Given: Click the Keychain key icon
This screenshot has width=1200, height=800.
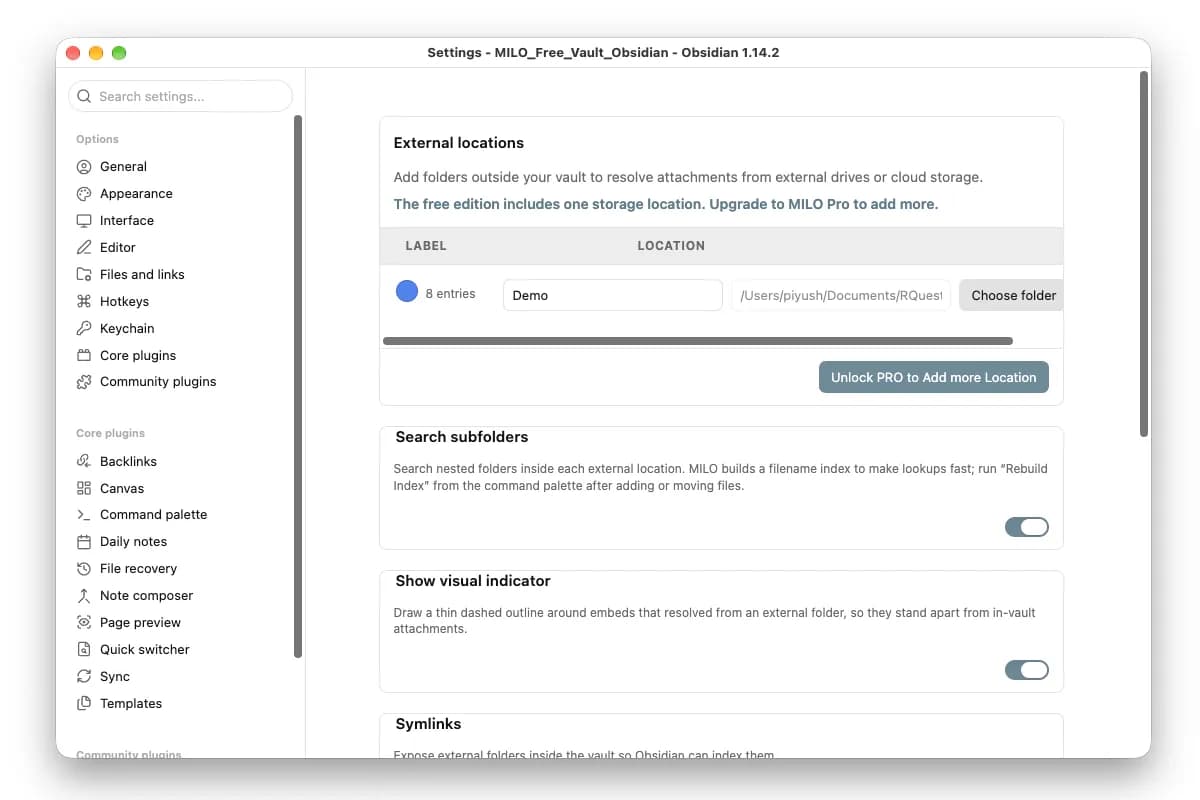Looking at the screenshot, I should pos(84,329).
